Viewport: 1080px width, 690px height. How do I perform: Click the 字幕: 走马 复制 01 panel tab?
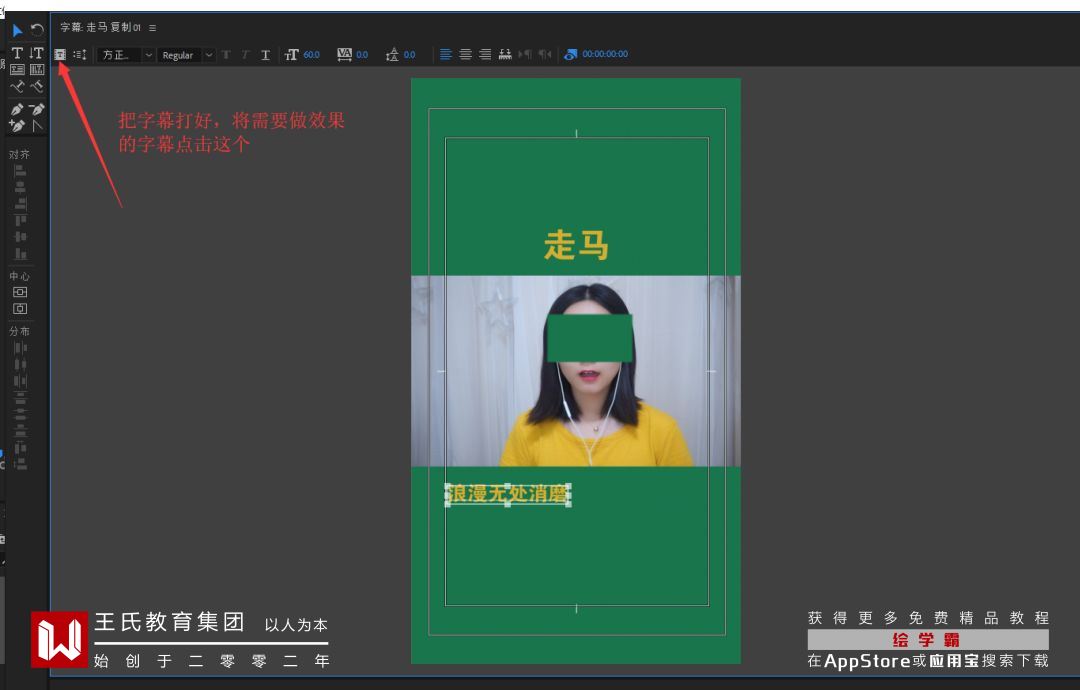click(101, 28)
